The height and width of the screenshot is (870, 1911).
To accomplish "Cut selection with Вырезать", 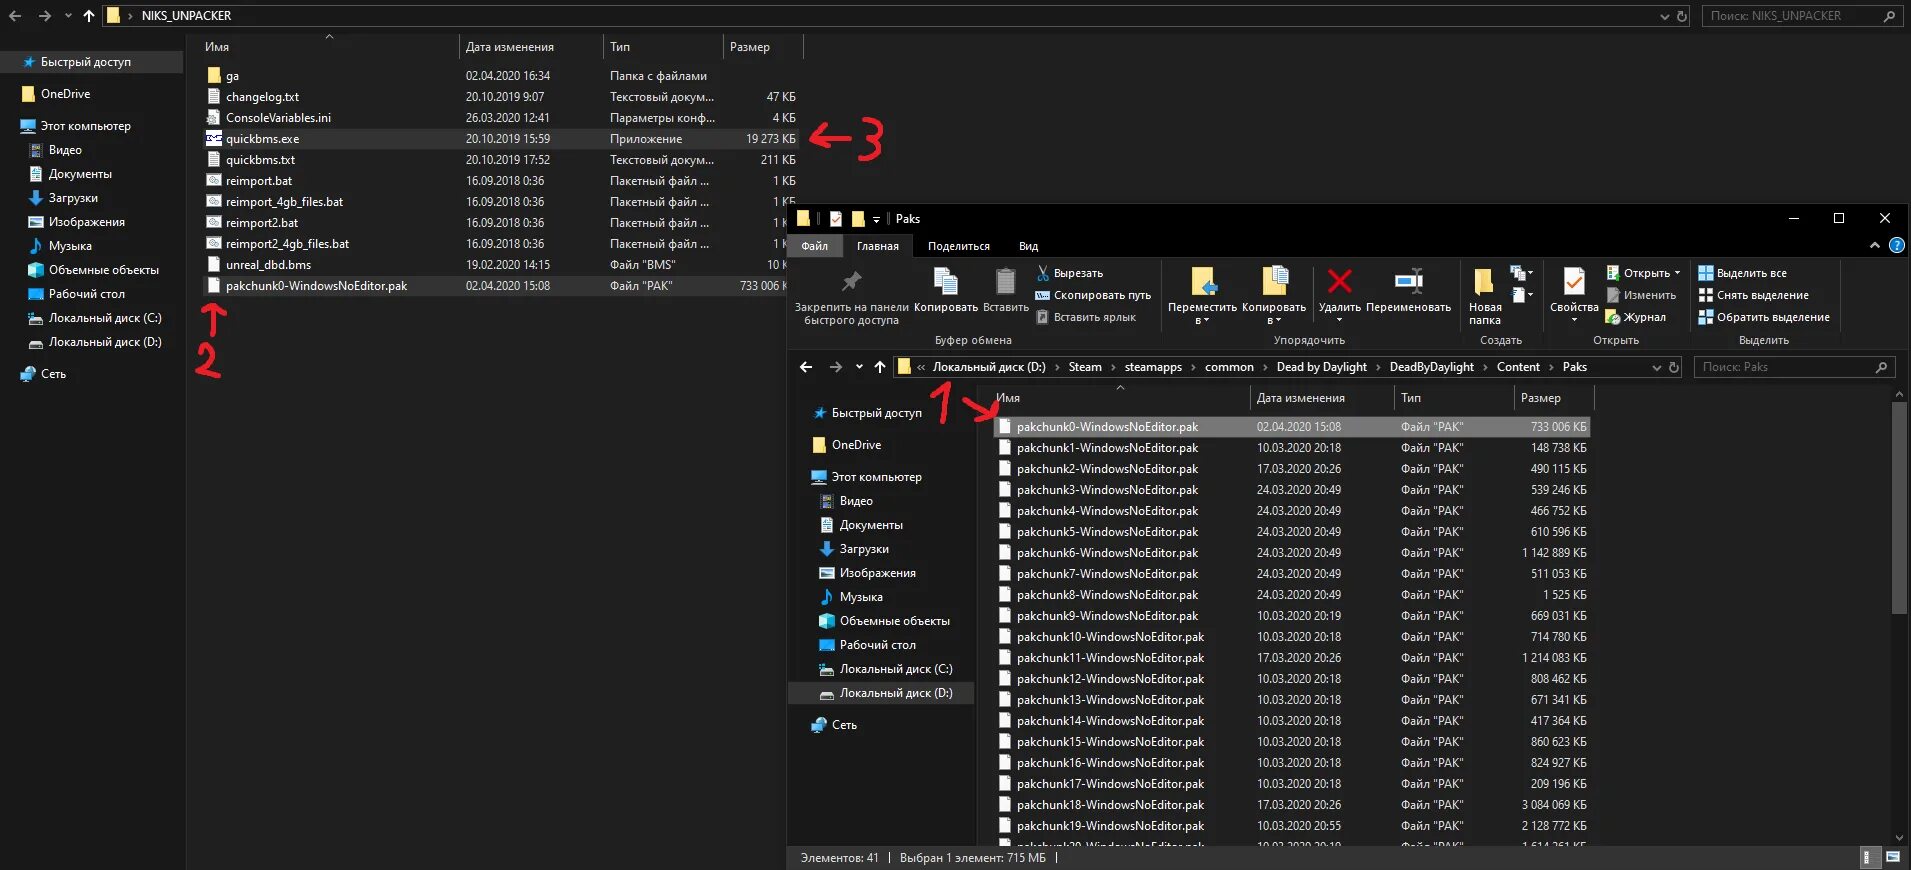I will coord(1070,273).
